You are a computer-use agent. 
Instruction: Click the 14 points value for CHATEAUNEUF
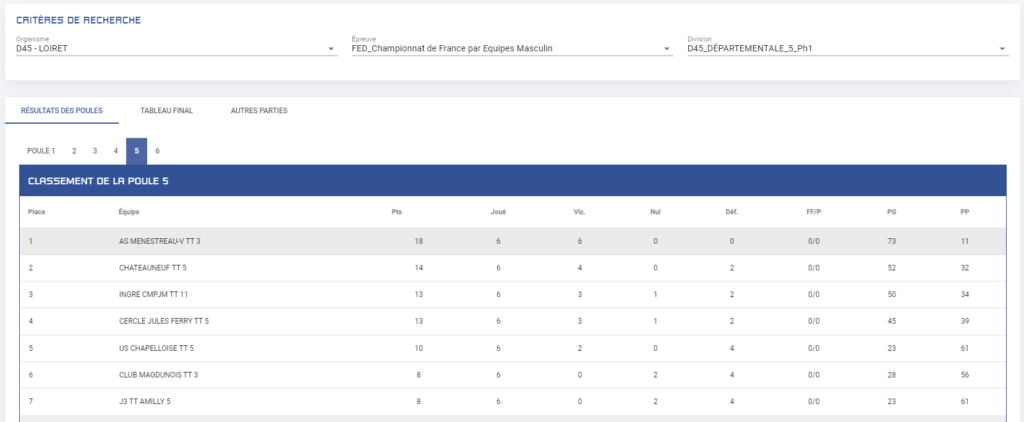(419, 268)
